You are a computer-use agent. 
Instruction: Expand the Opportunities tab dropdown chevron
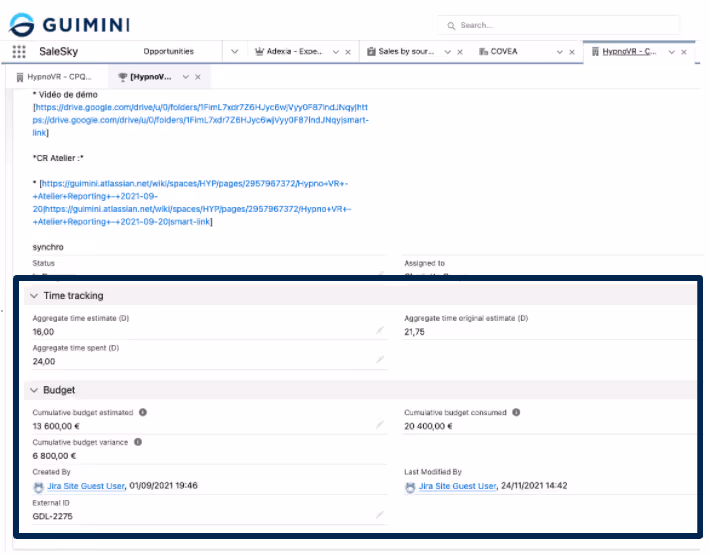[x=235, y=52]
